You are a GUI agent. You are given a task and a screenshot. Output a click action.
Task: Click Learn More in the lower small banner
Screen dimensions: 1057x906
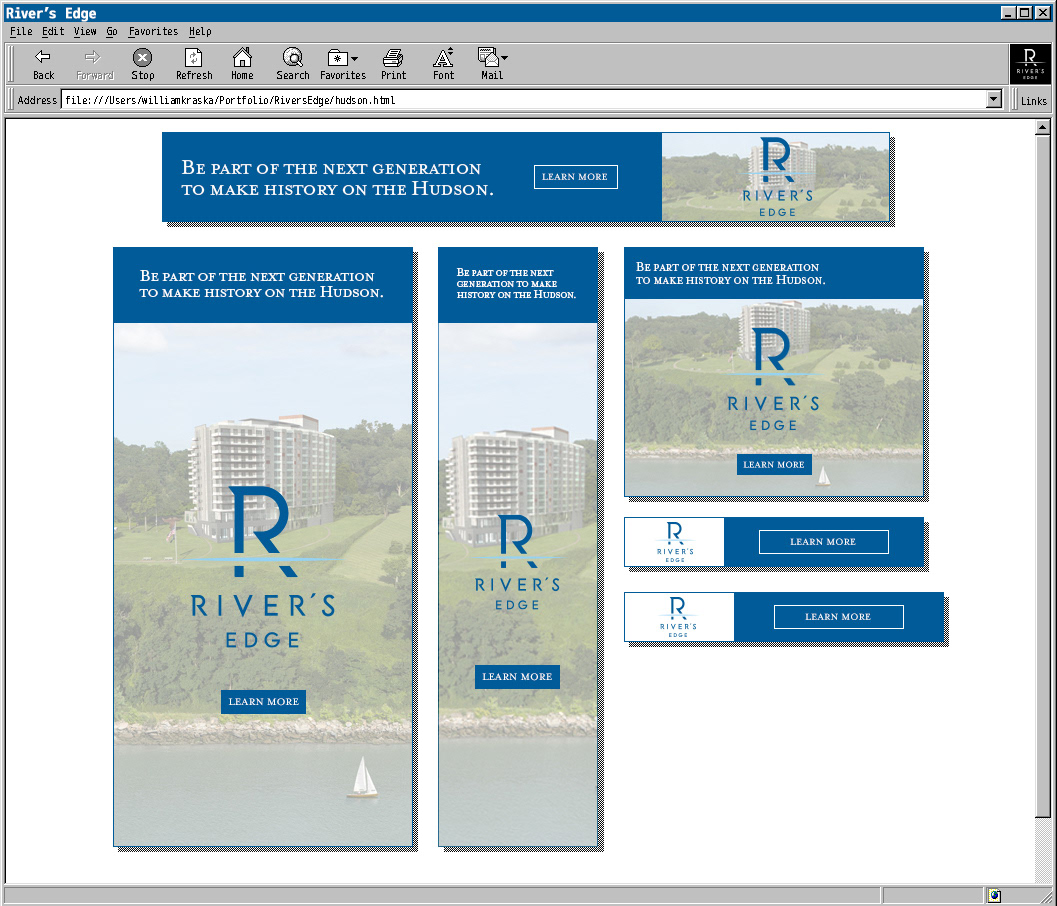click(839, 617)
